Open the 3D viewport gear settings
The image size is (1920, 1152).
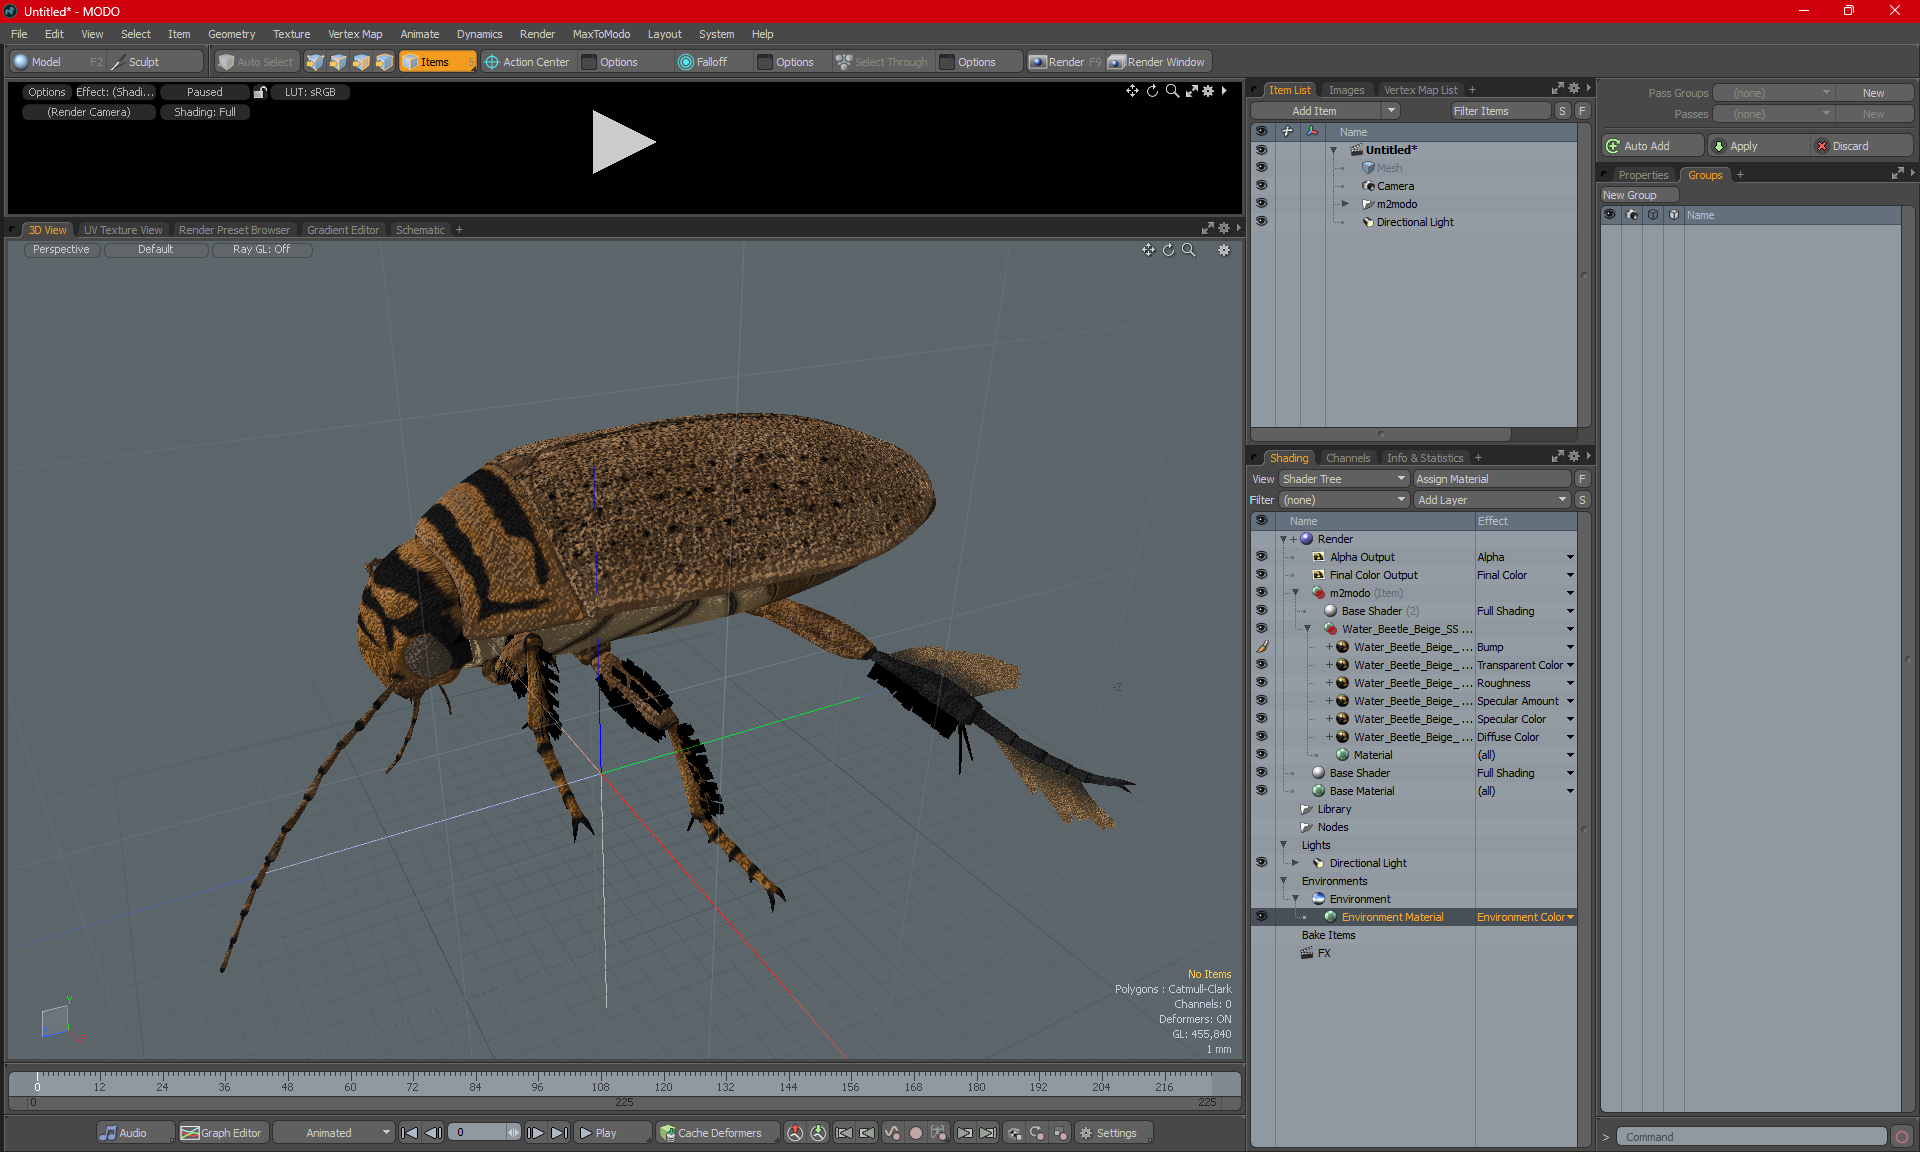tap(1223, 250)
